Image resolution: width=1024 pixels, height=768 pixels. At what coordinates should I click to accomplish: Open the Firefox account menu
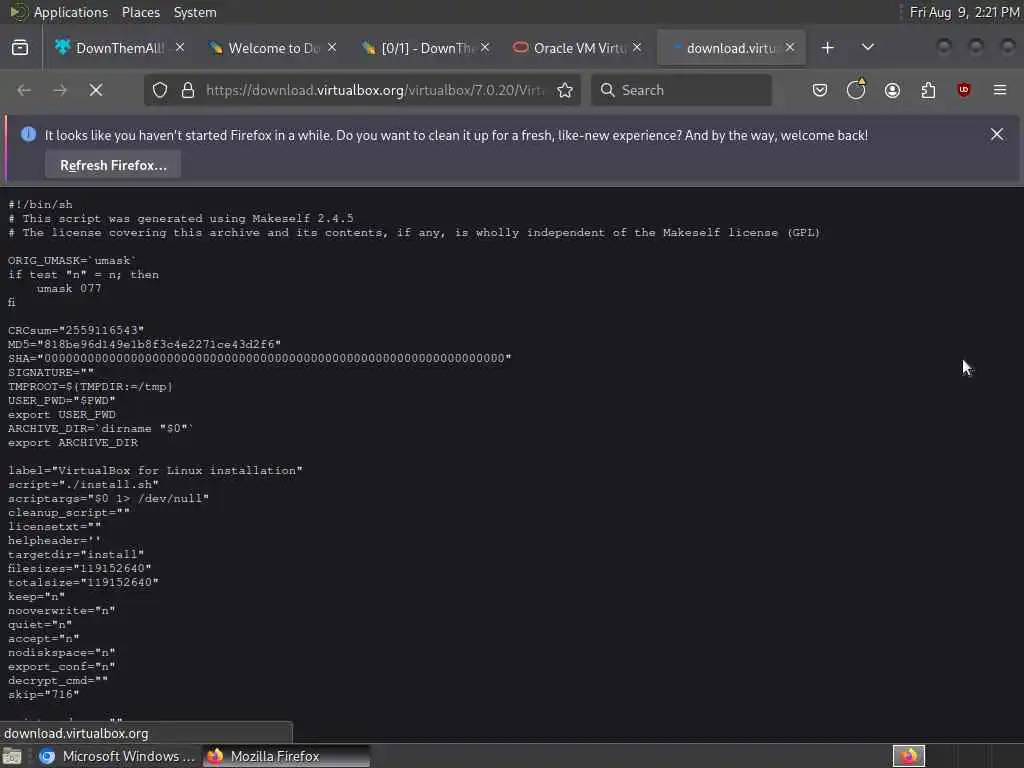892,90
